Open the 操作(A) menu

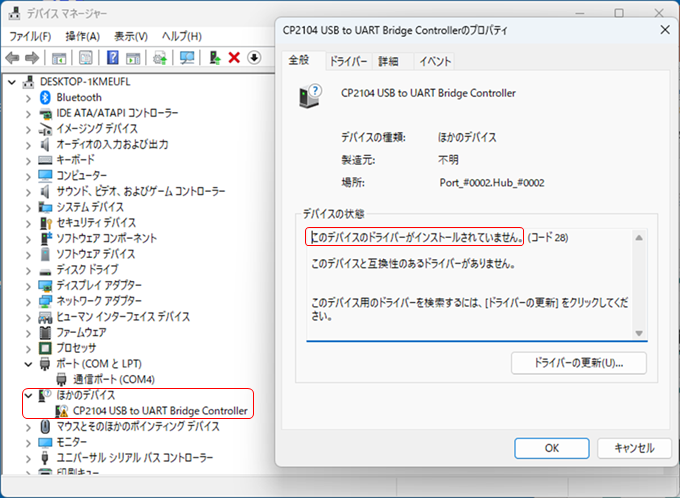[82, 36]
